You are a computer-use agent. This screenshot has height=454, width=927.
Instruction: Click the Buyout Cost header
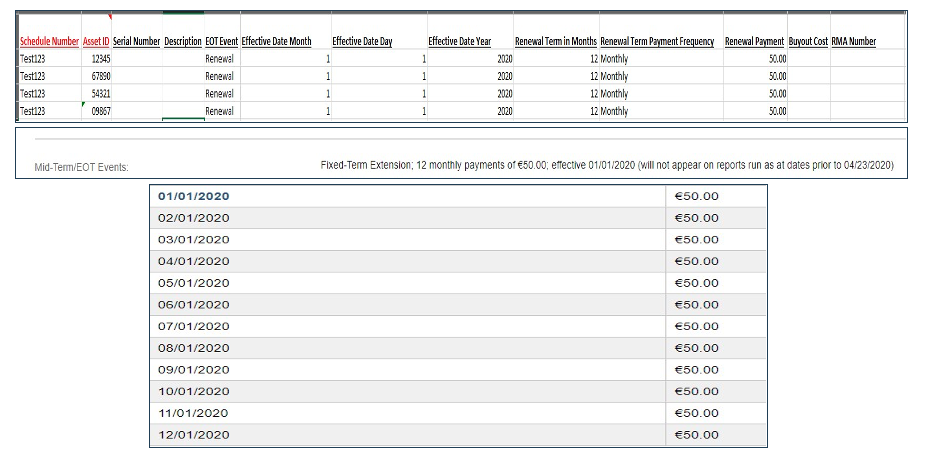pos(808,42)
